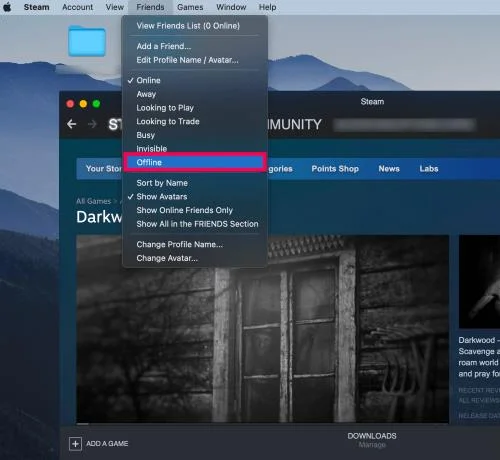The width and height of the screenshot is (500, 460).
Task: Open the Help menu
Action: pyautogui.click(x=267, y=7)
